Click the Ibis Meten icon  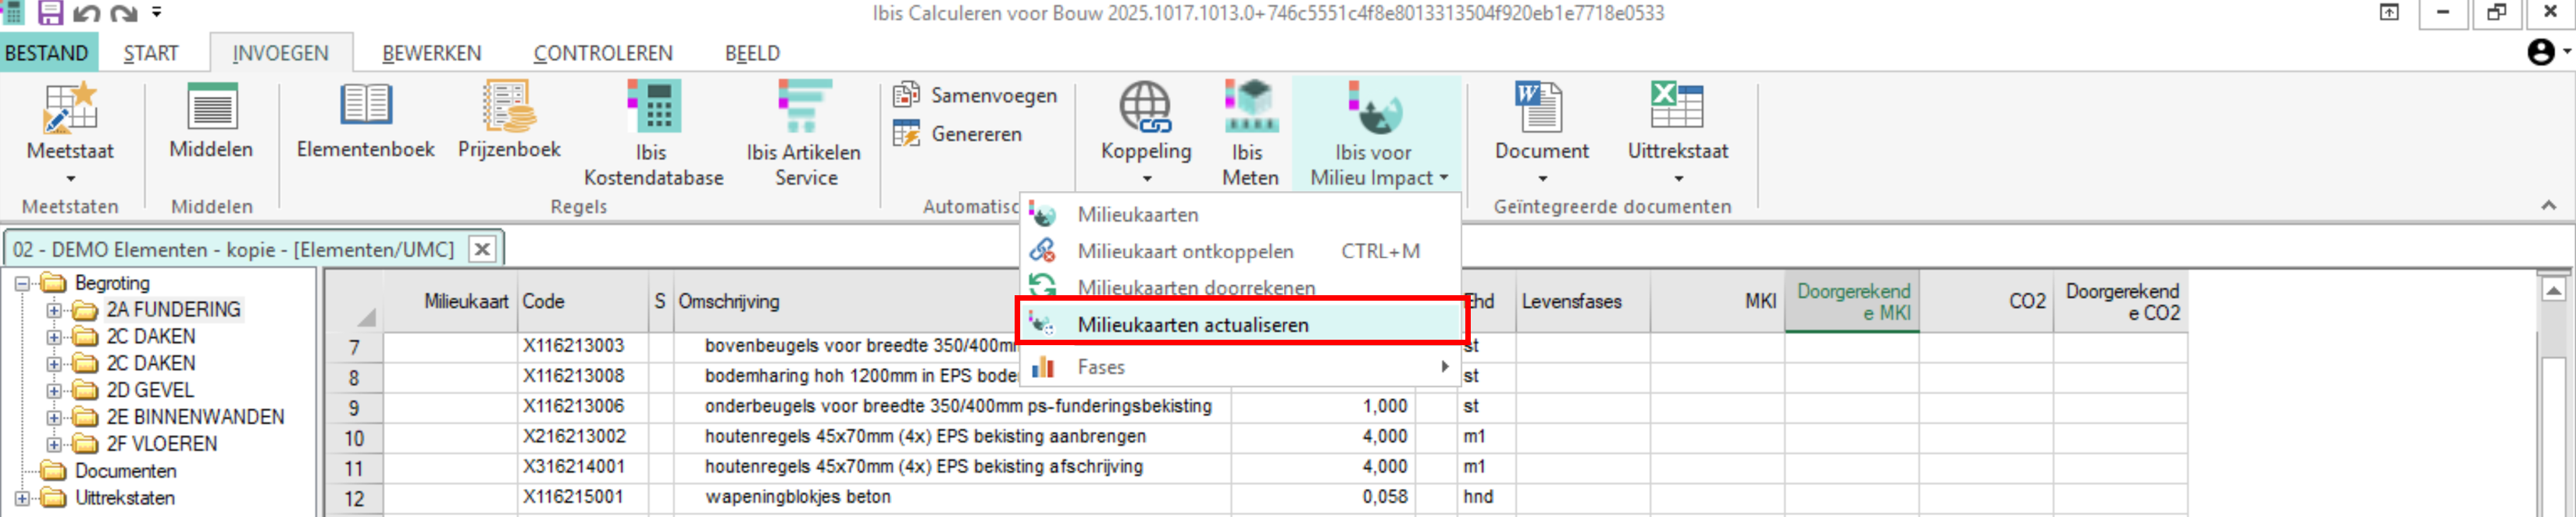(1249, 108)
